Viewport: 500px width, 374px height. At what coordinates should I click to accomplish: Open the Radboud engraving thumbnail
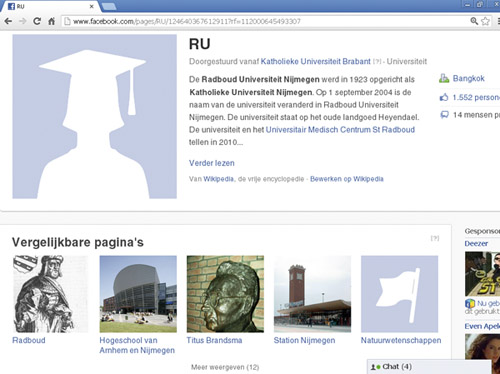(50, 294)
